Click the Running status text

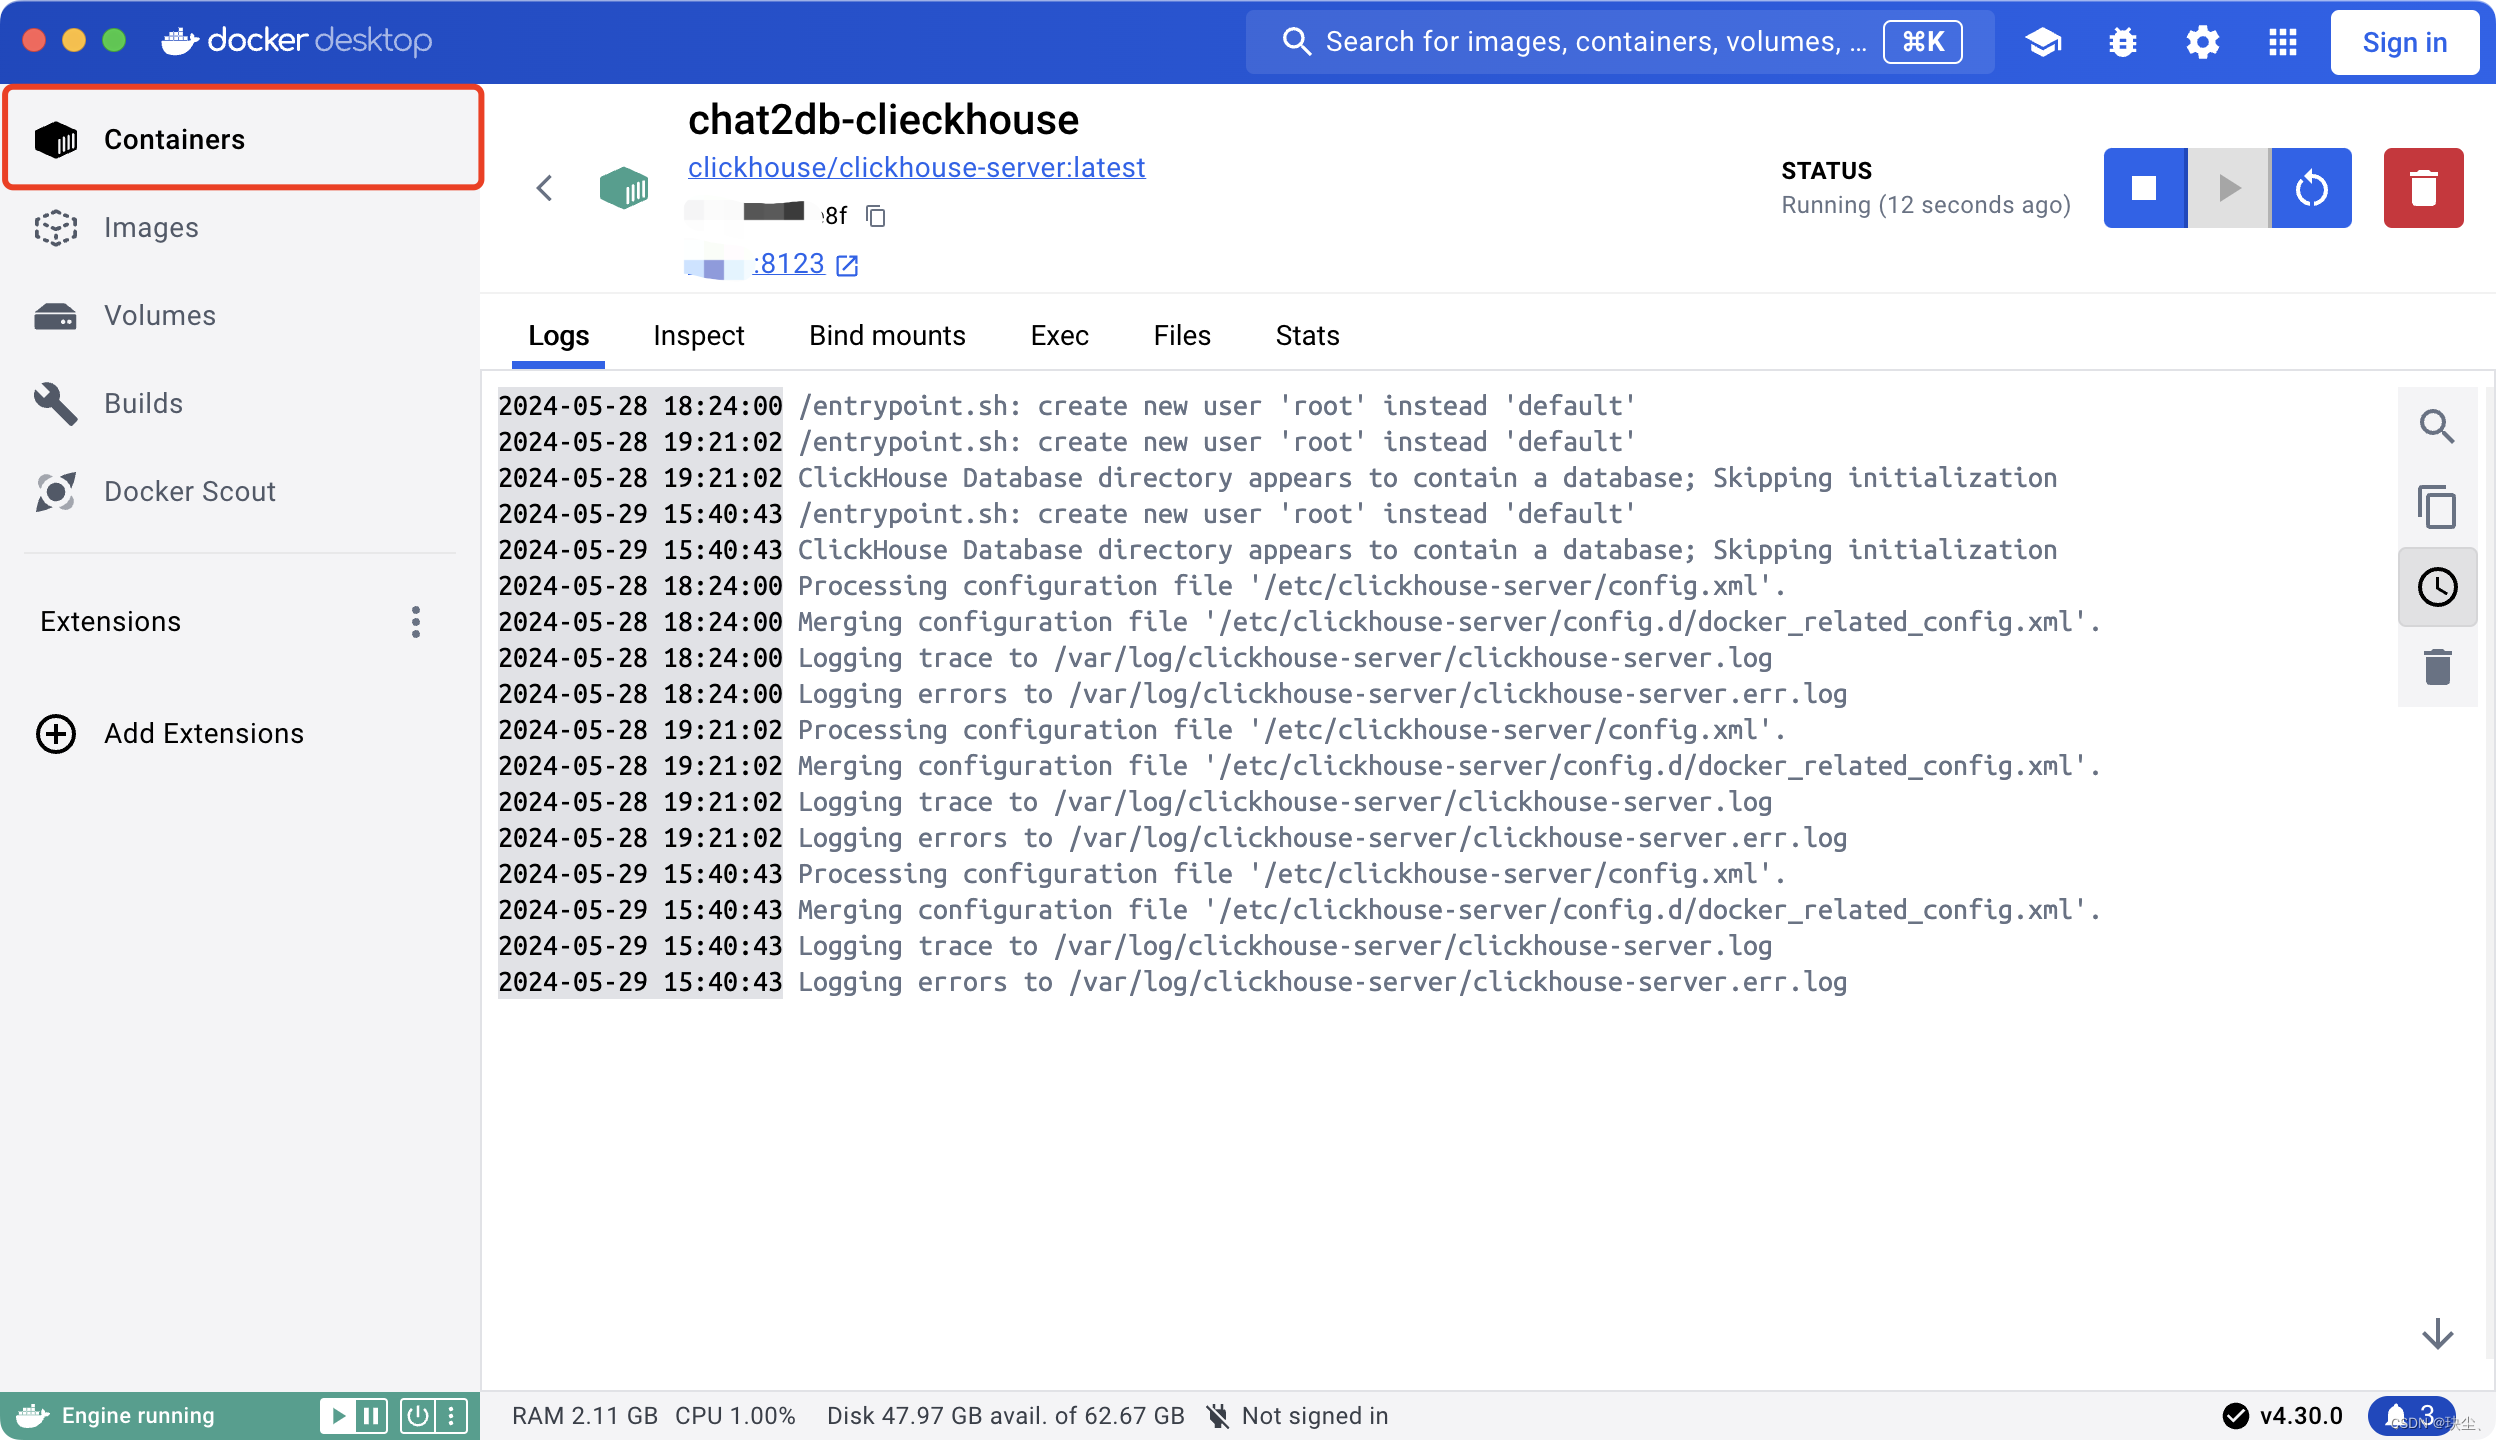pyautogui.click(x=1926, y=205)
